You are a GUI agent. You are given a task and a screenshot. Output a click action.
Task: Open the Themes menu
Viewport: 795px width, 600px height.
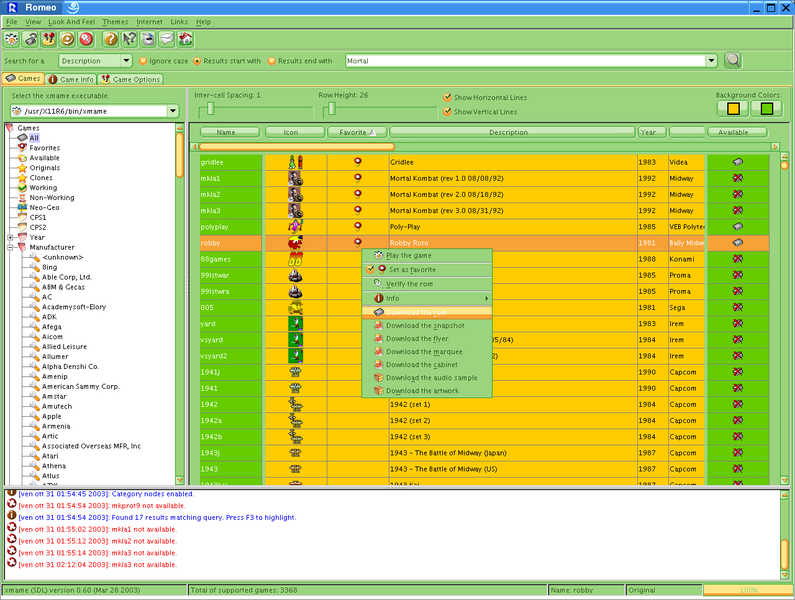[115, 22]
